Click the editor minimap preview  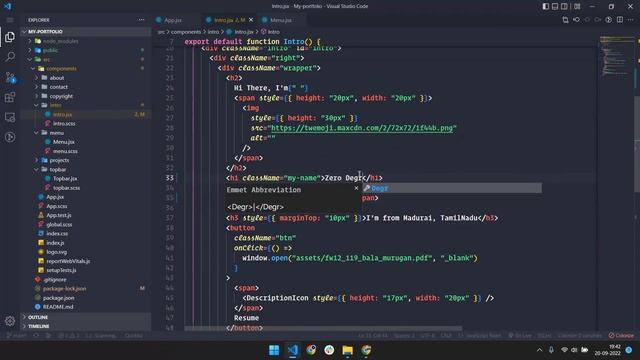pos(616,57)
